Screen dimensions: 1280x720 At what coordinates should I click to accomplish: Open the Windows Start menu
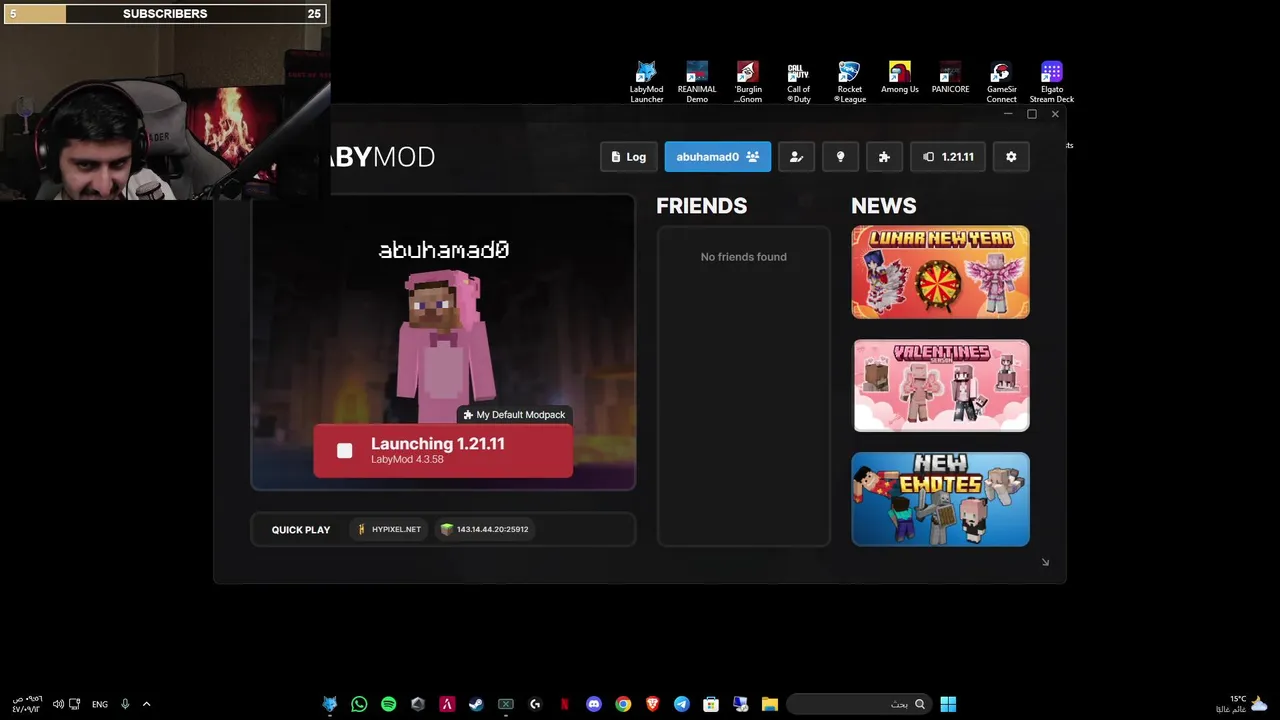[948, 704]
